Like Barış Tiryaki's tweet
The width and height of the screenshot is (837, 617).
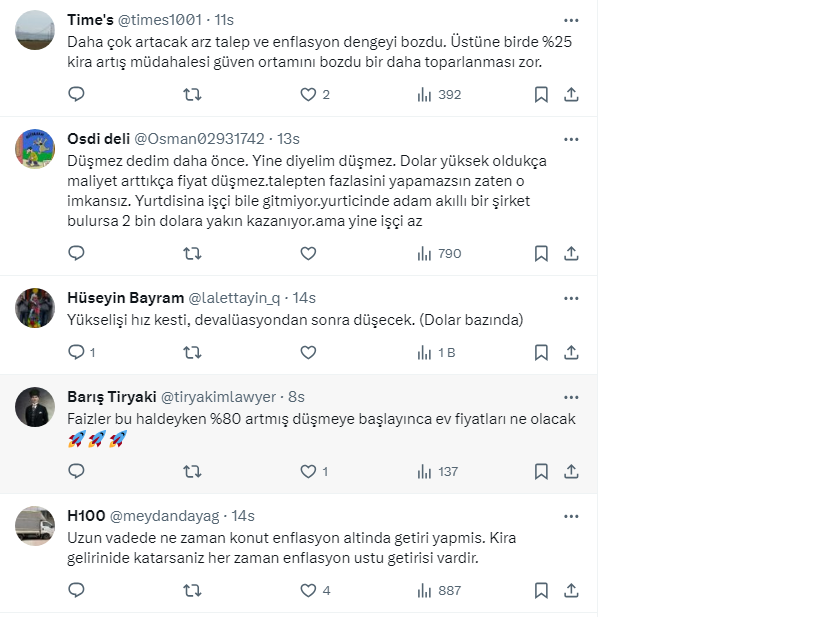308,471
